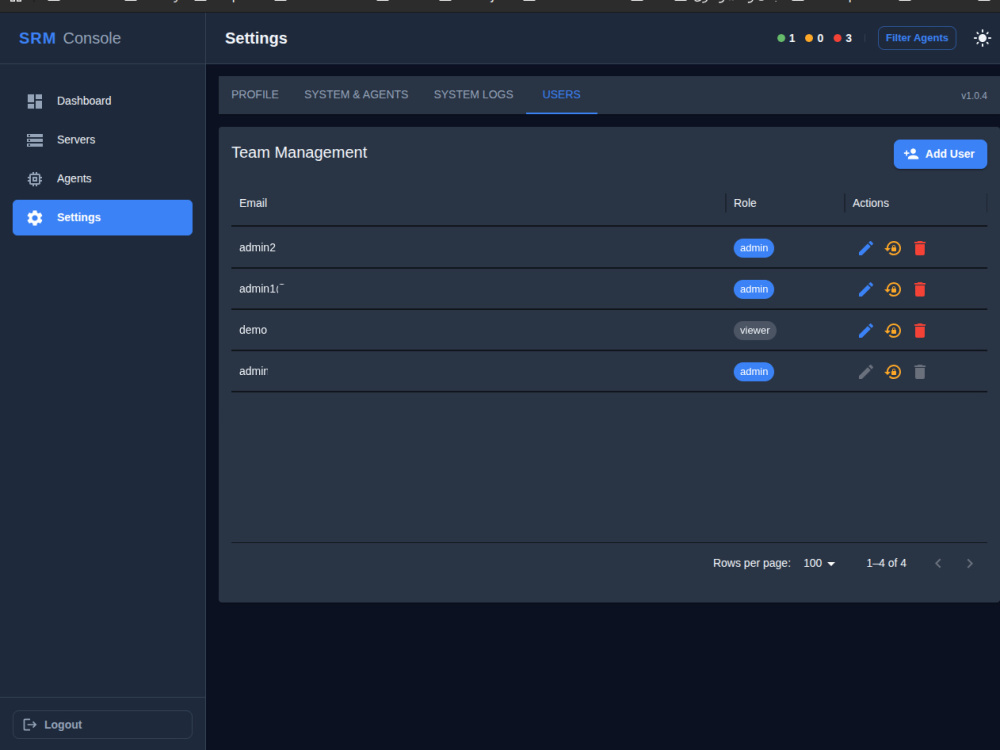Click the admin role badge for admin1
The image size is (1000, 750).
point(754,290)
